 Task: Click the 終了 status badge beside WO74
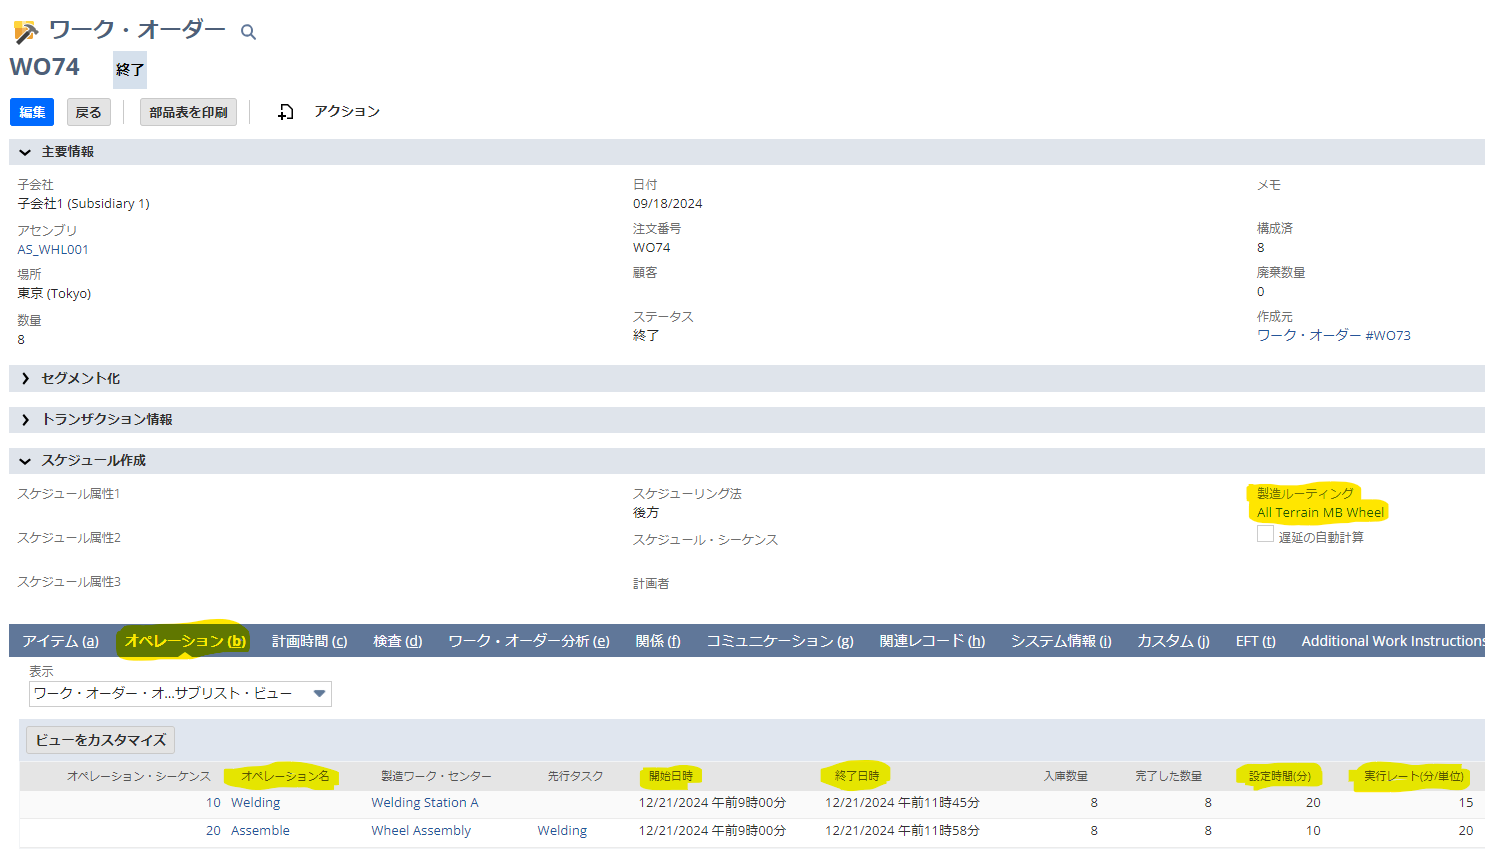pyautogui.click(x=130, y=70)
